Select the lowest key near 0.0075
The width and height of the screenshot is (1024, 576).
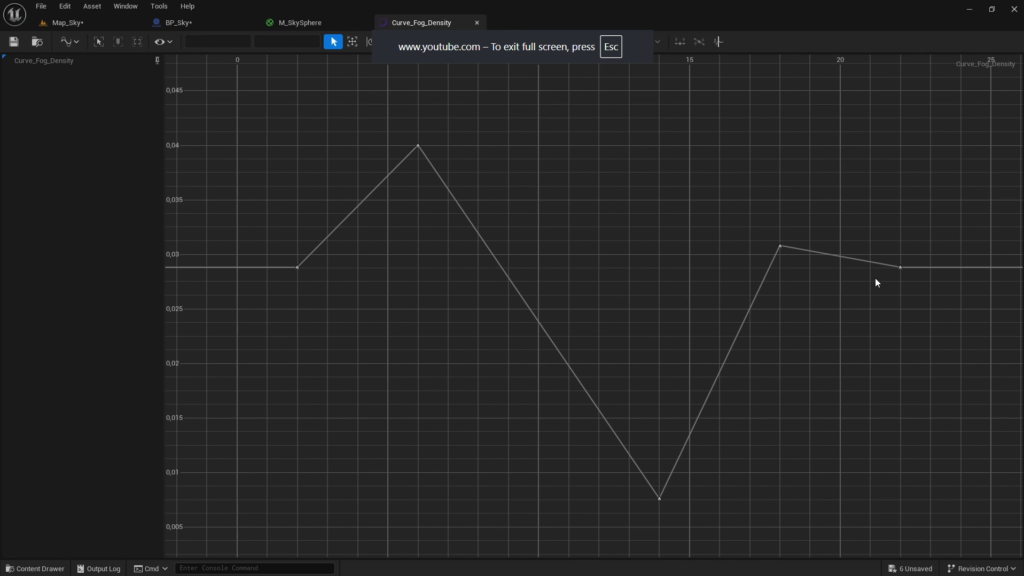659,499
